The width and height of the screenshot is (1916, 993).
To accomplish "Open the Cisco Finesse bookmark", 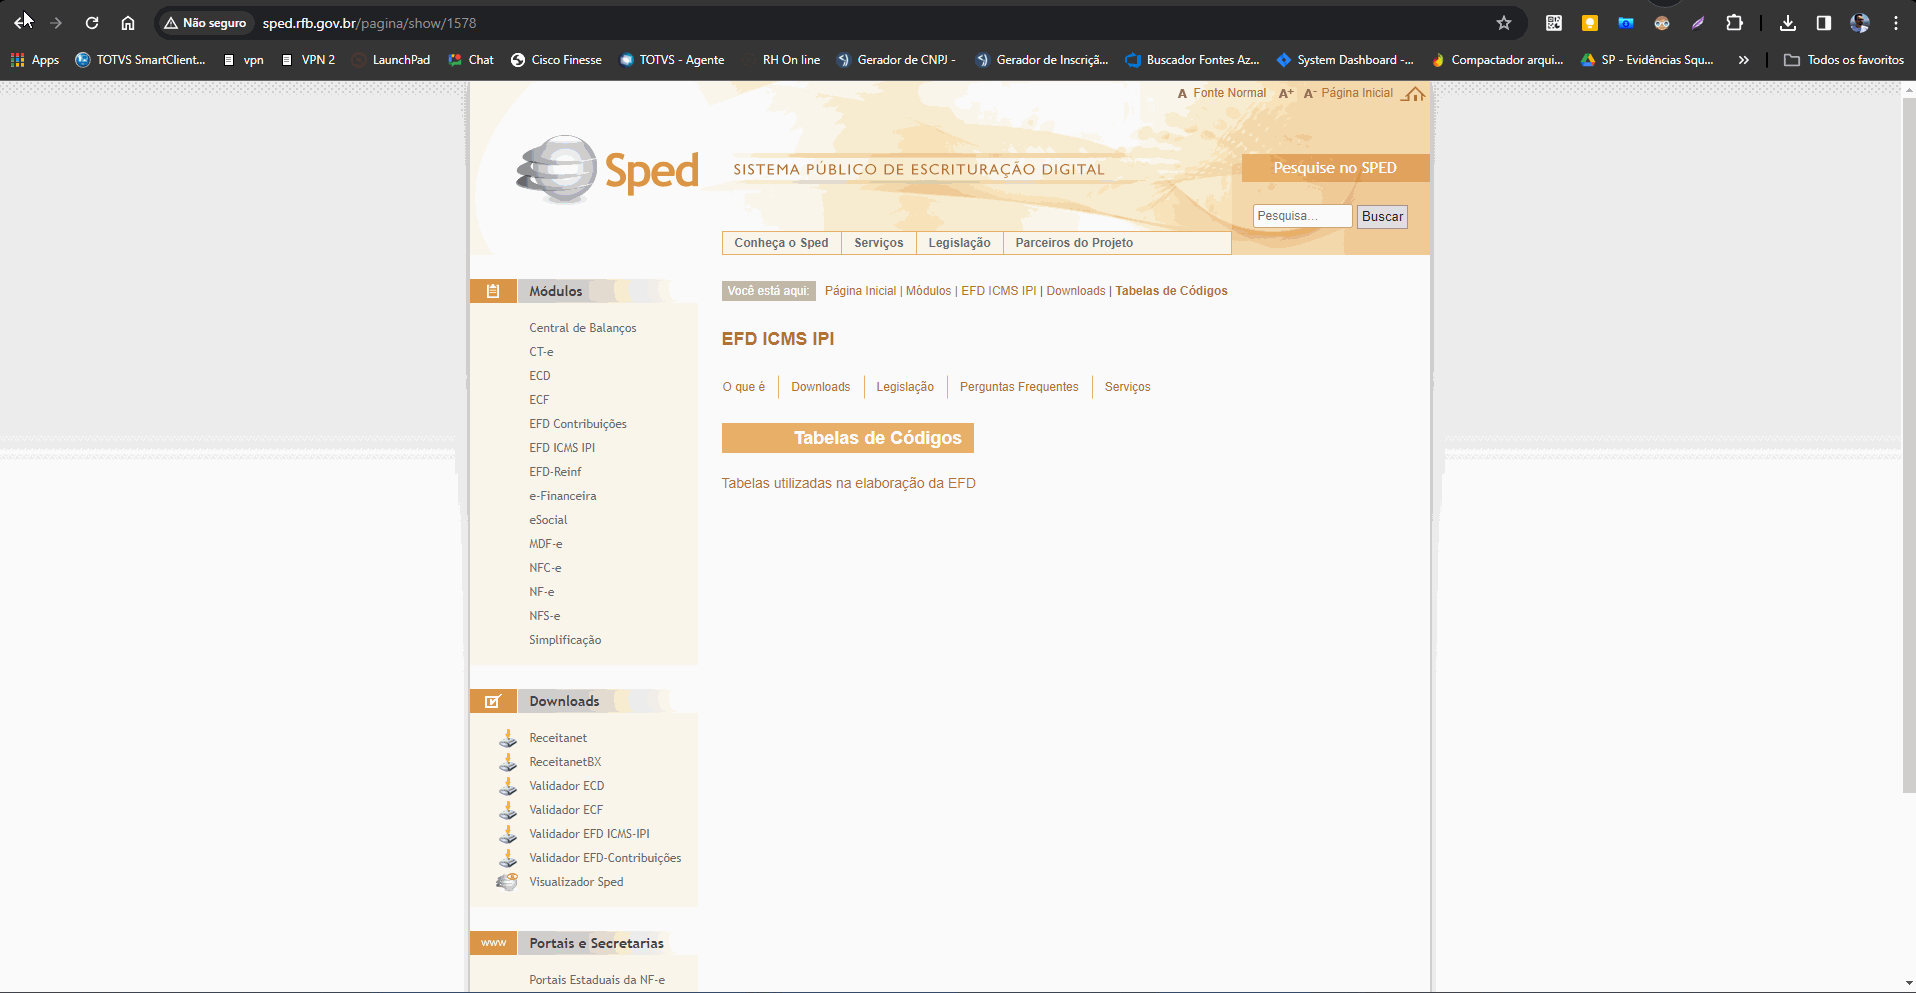I will pos(556,60).
